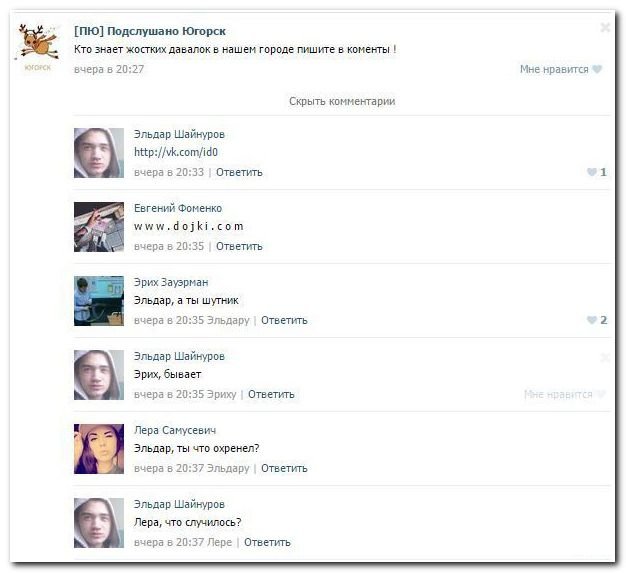Open Эрих Зауэрман's avatar thumbnail
The height and width of the screenshot is (573, 626).
tap(99, 301)
